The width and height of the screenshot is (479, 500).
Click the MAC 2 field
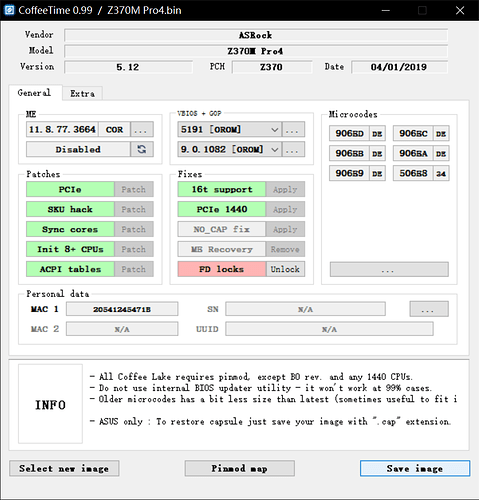122,329
